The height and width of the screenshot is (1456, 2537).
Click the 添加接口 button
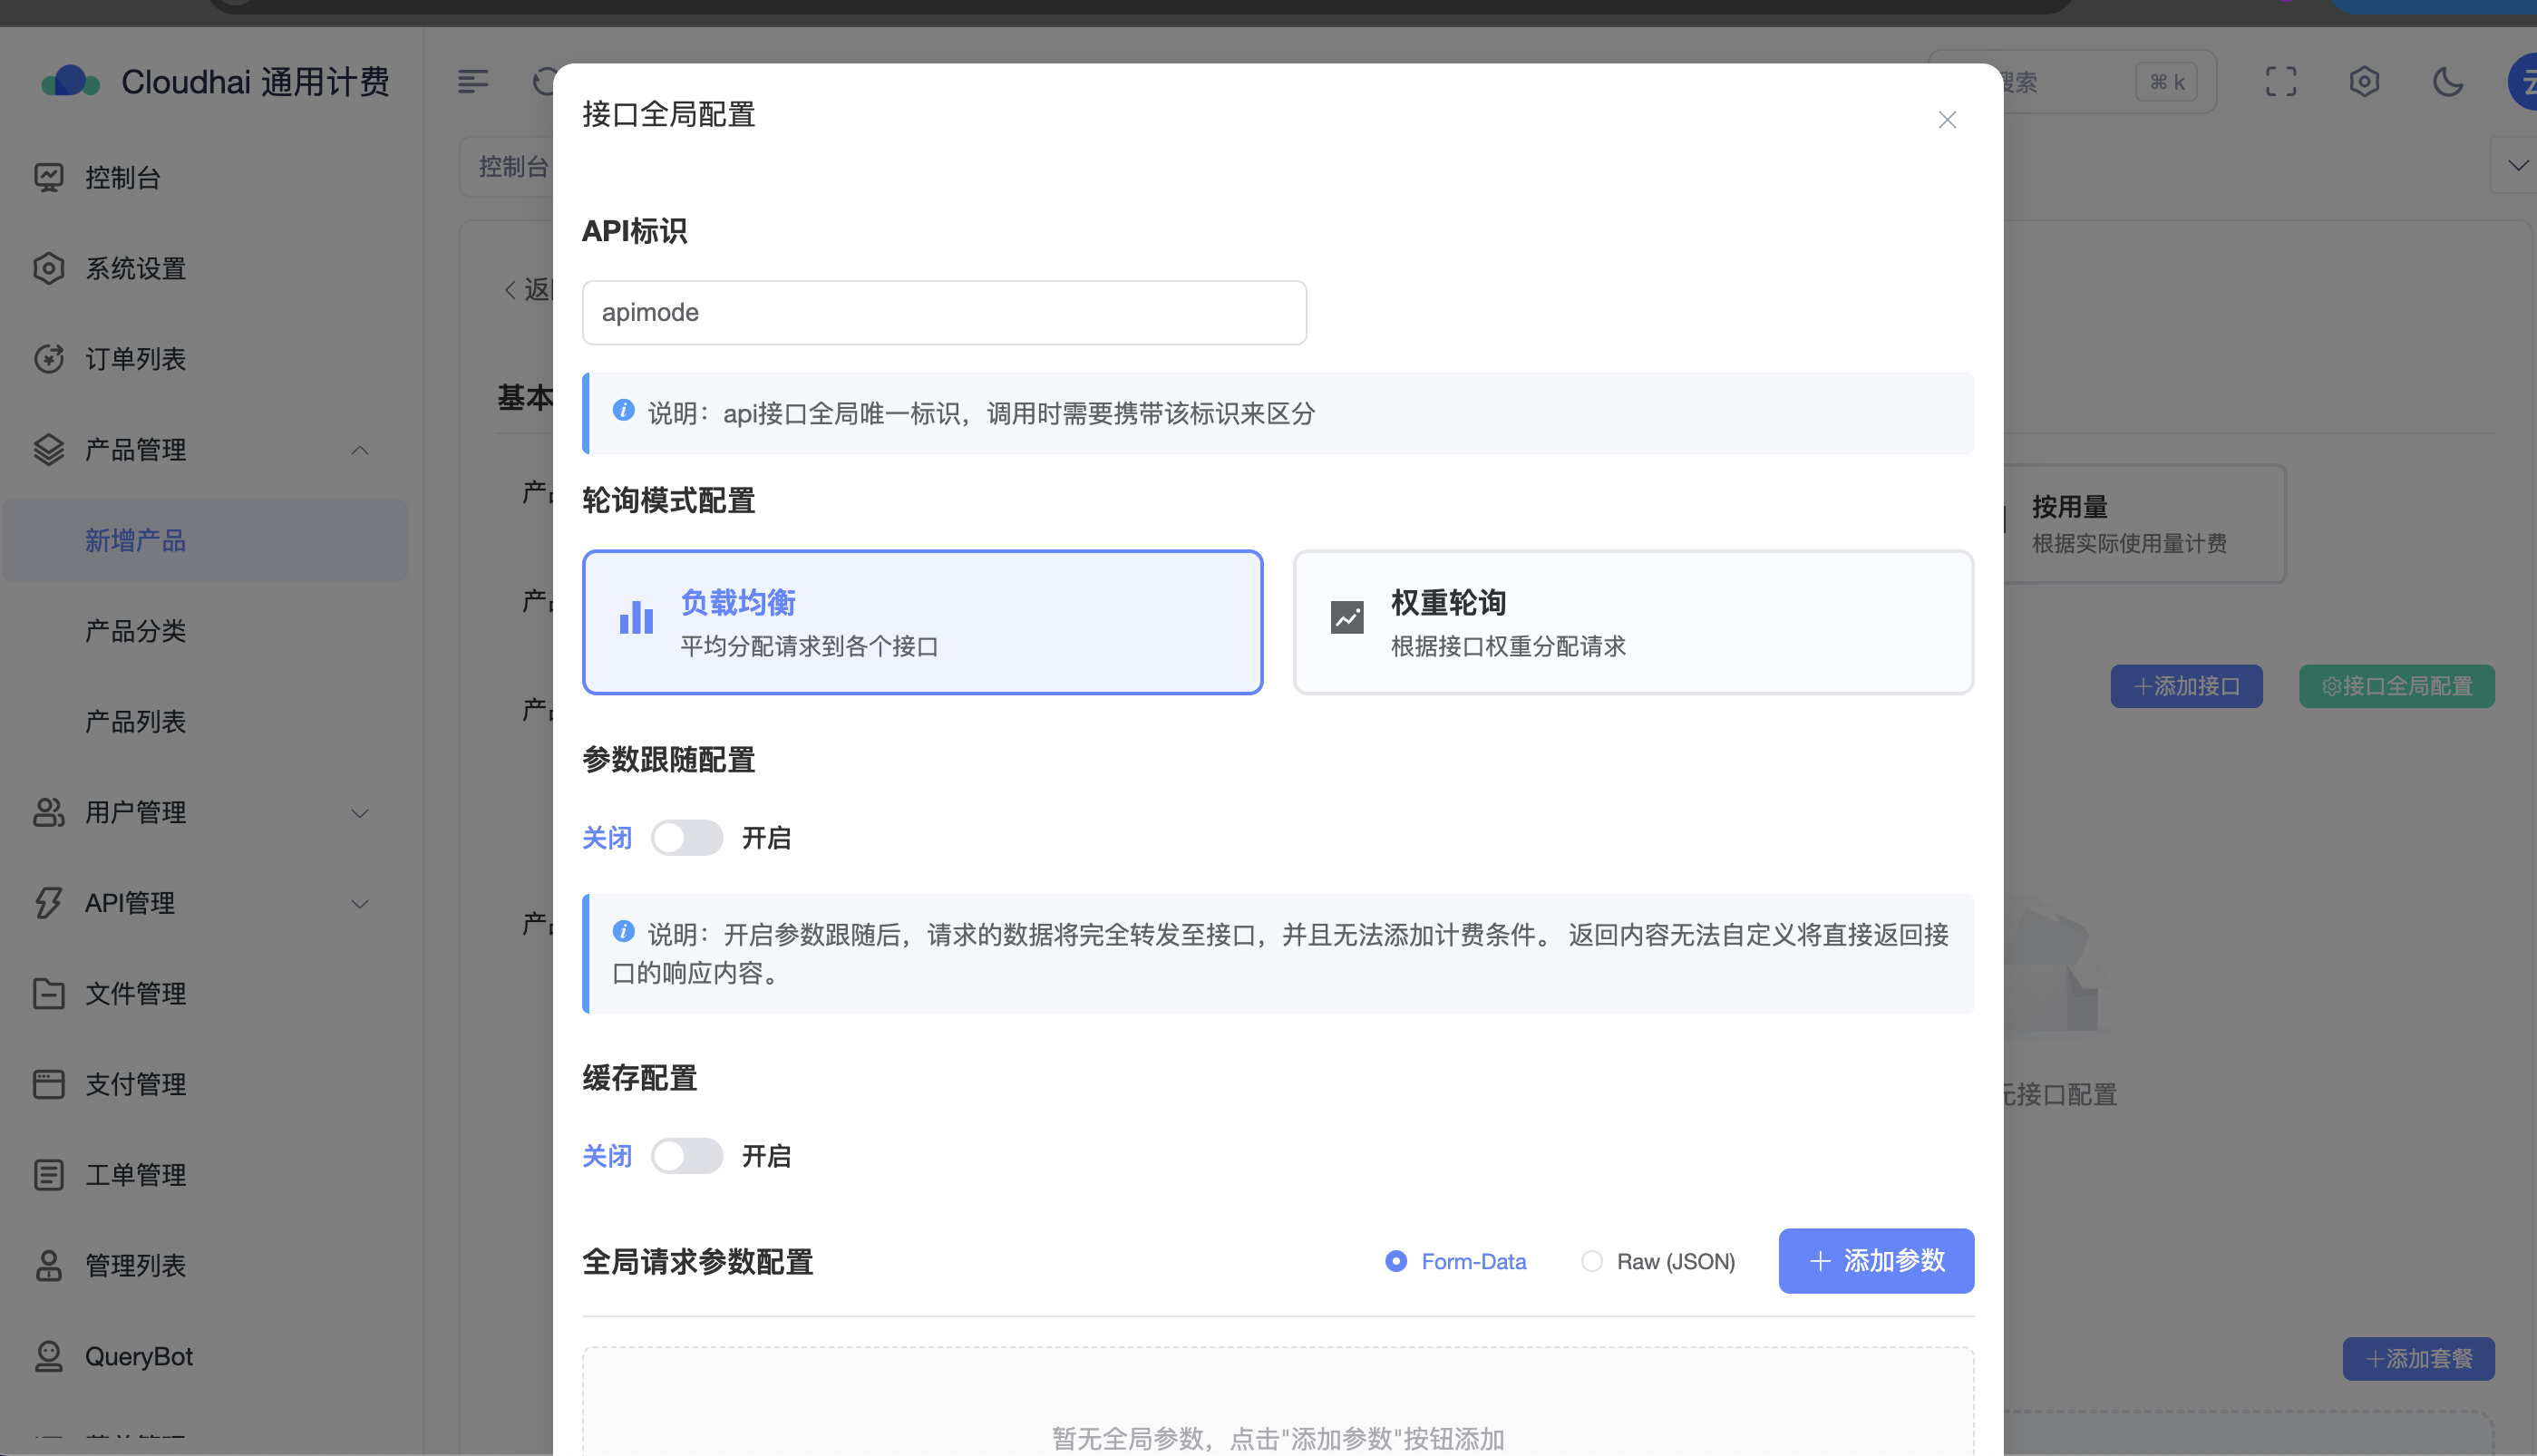click(2186, 686)
